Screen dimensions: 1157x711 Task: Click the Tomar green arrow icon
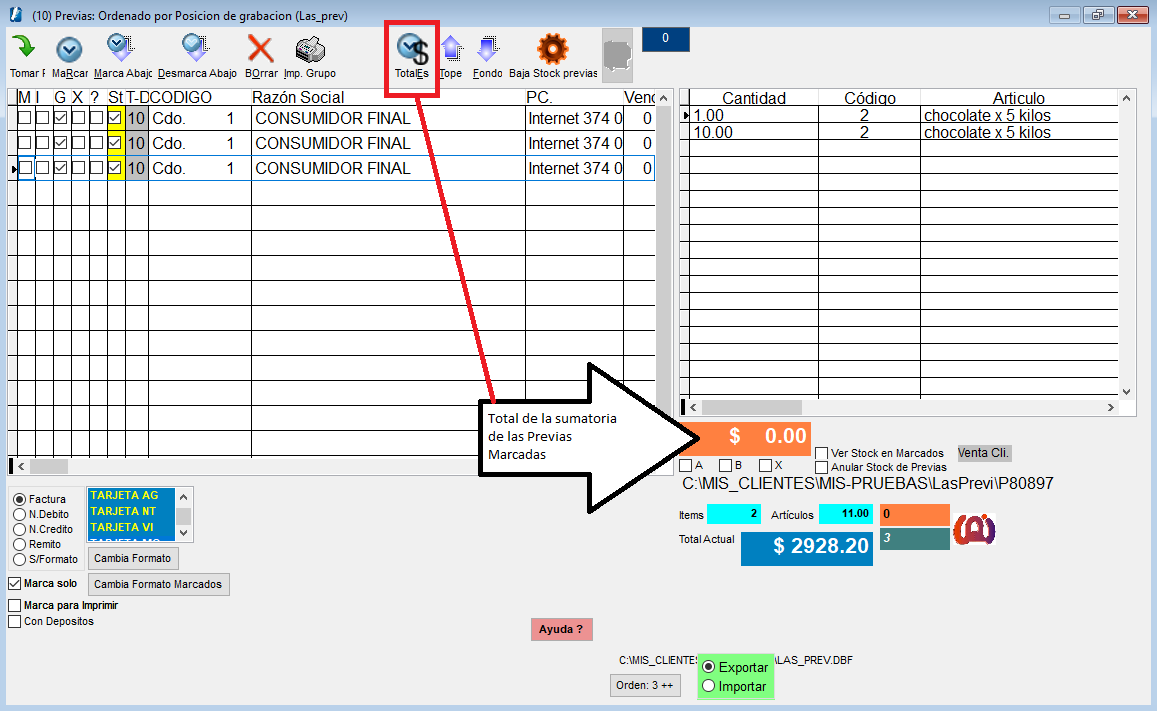pos(24,48)
